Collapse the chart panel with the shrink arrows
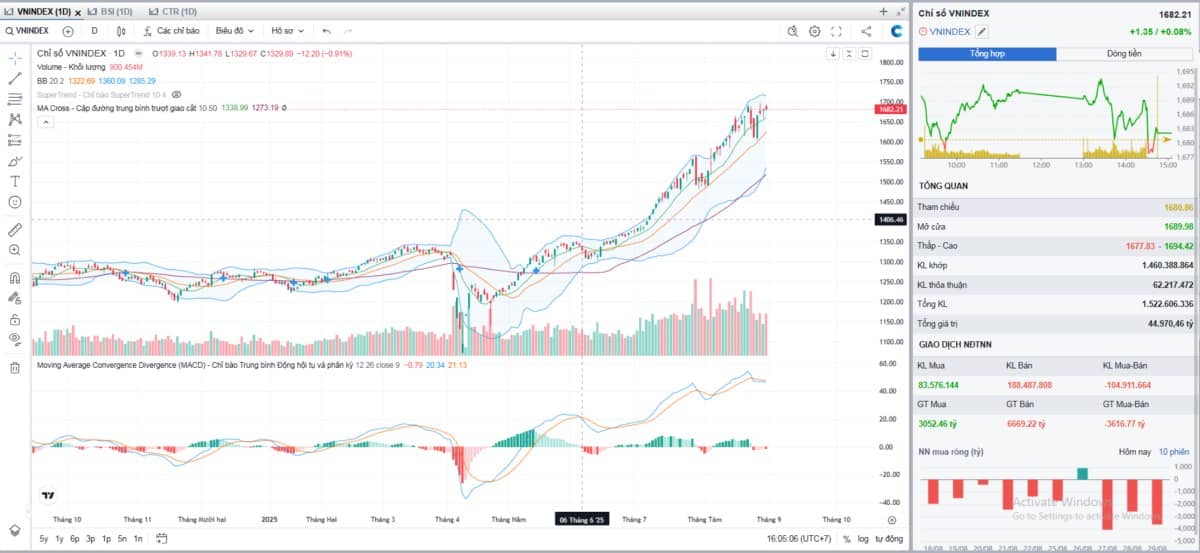The image size is (1200, 553). [x=900, y=11]
